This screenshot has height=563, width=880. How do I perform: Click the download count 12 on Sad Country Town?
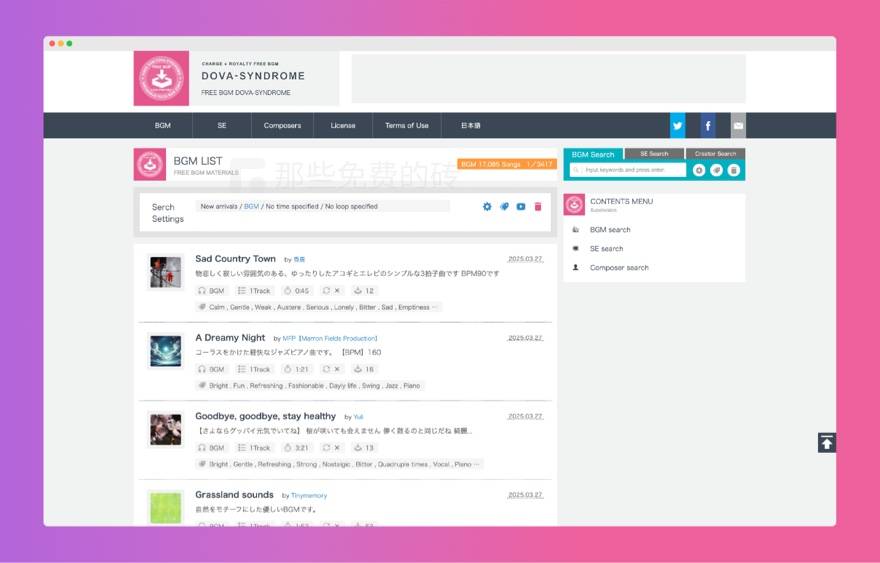[364, 291]
